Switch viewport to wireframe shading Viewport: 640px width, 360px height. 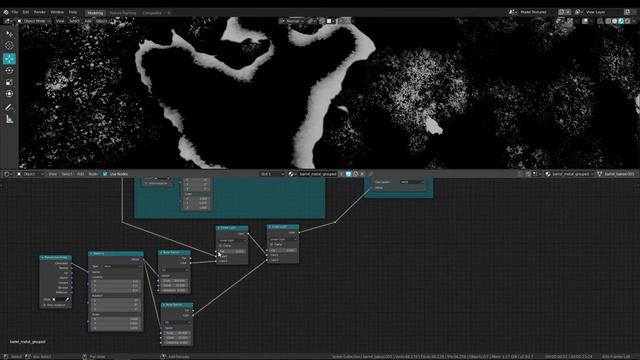608,21
